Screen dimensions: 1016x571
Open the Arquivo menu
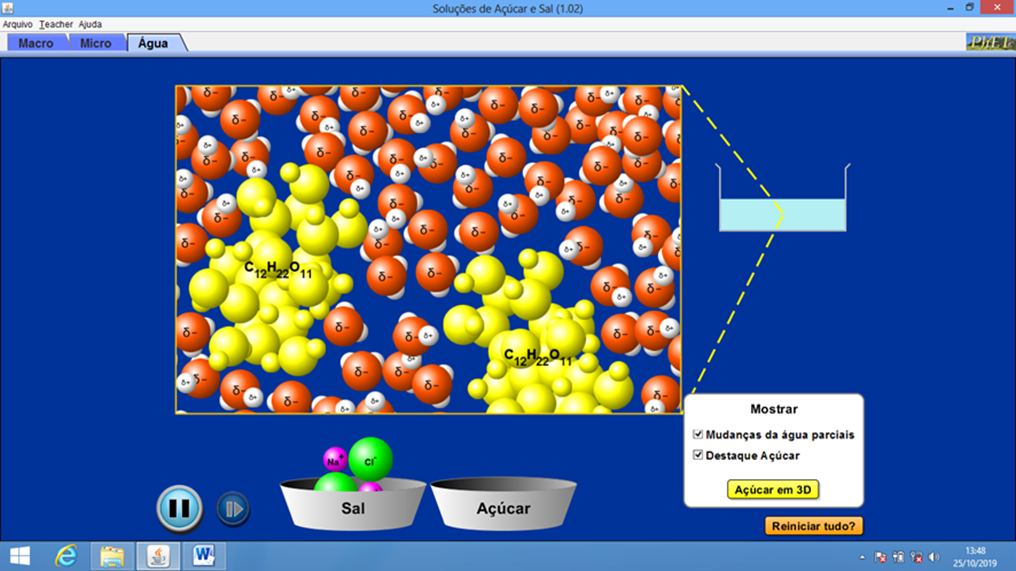[x=18, y=24]
